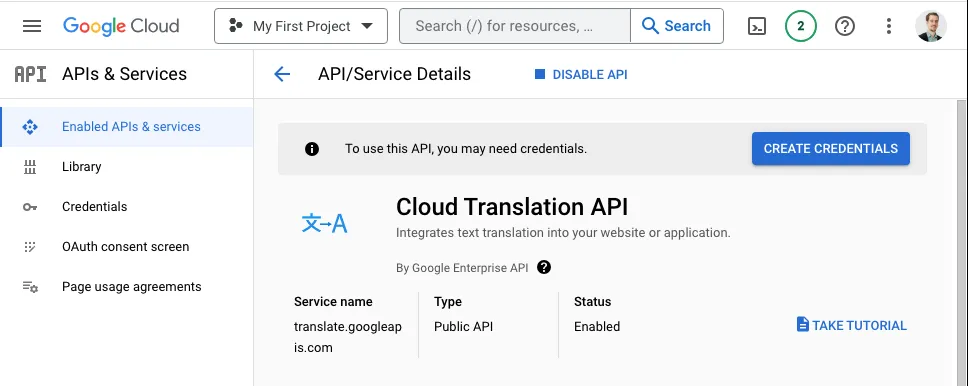Click the Page usage agreements icon

tap(30, 287)
